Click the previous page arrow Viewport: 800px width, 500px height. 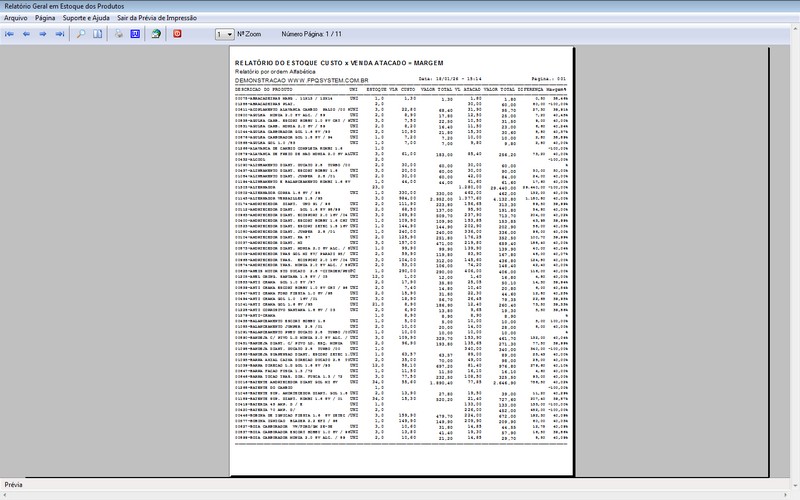pos(26,34)
